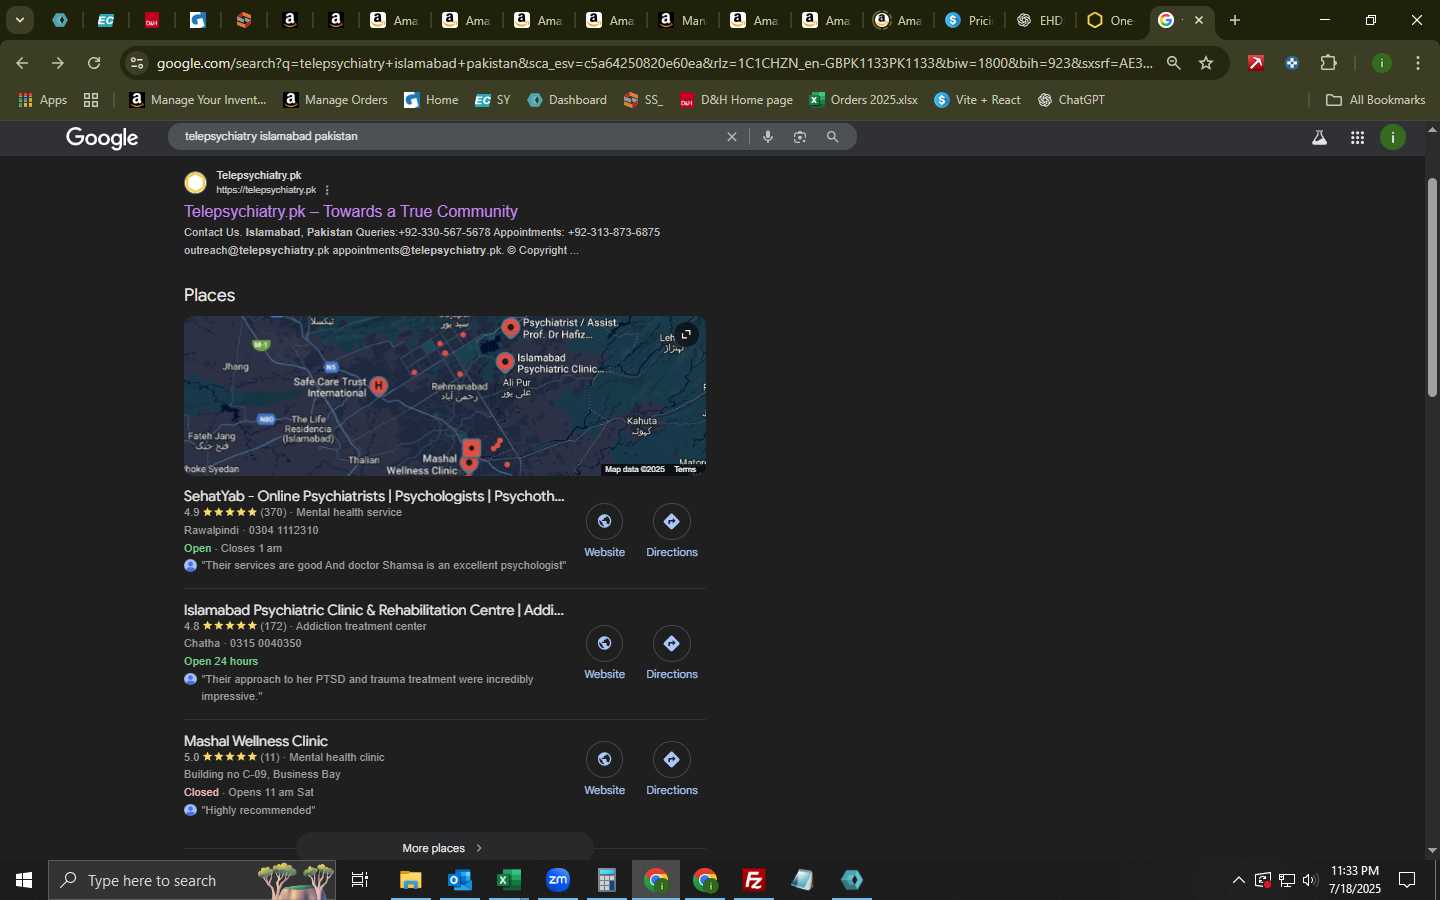Screen dimensions: 1440x900
Task: Bookmark this page with the star icon
Action: [1206, 63]
